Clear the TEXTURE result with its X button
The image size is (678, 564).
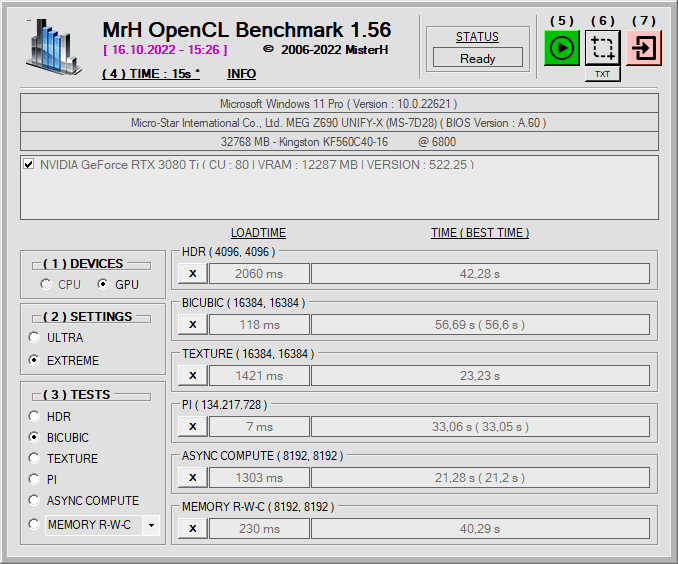tap(193, 375)
